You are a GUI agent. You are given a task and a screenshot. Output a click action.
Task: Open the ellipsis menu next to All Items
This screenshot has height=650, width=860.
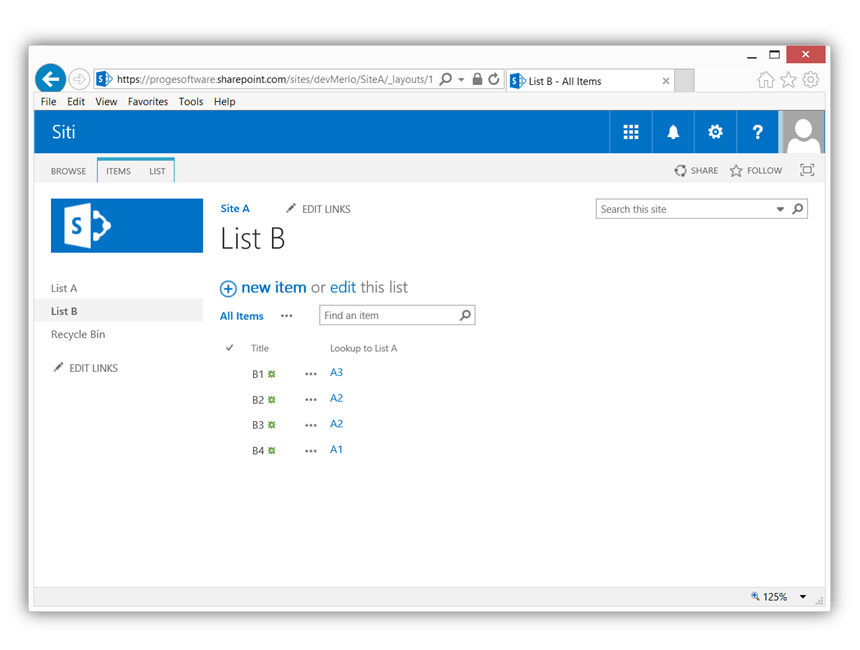tap(287, 315)
